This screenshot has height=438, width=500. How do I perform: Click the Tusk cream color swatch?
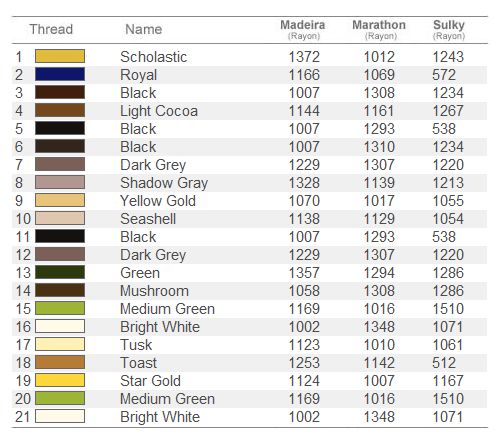[x=60, y=344]
